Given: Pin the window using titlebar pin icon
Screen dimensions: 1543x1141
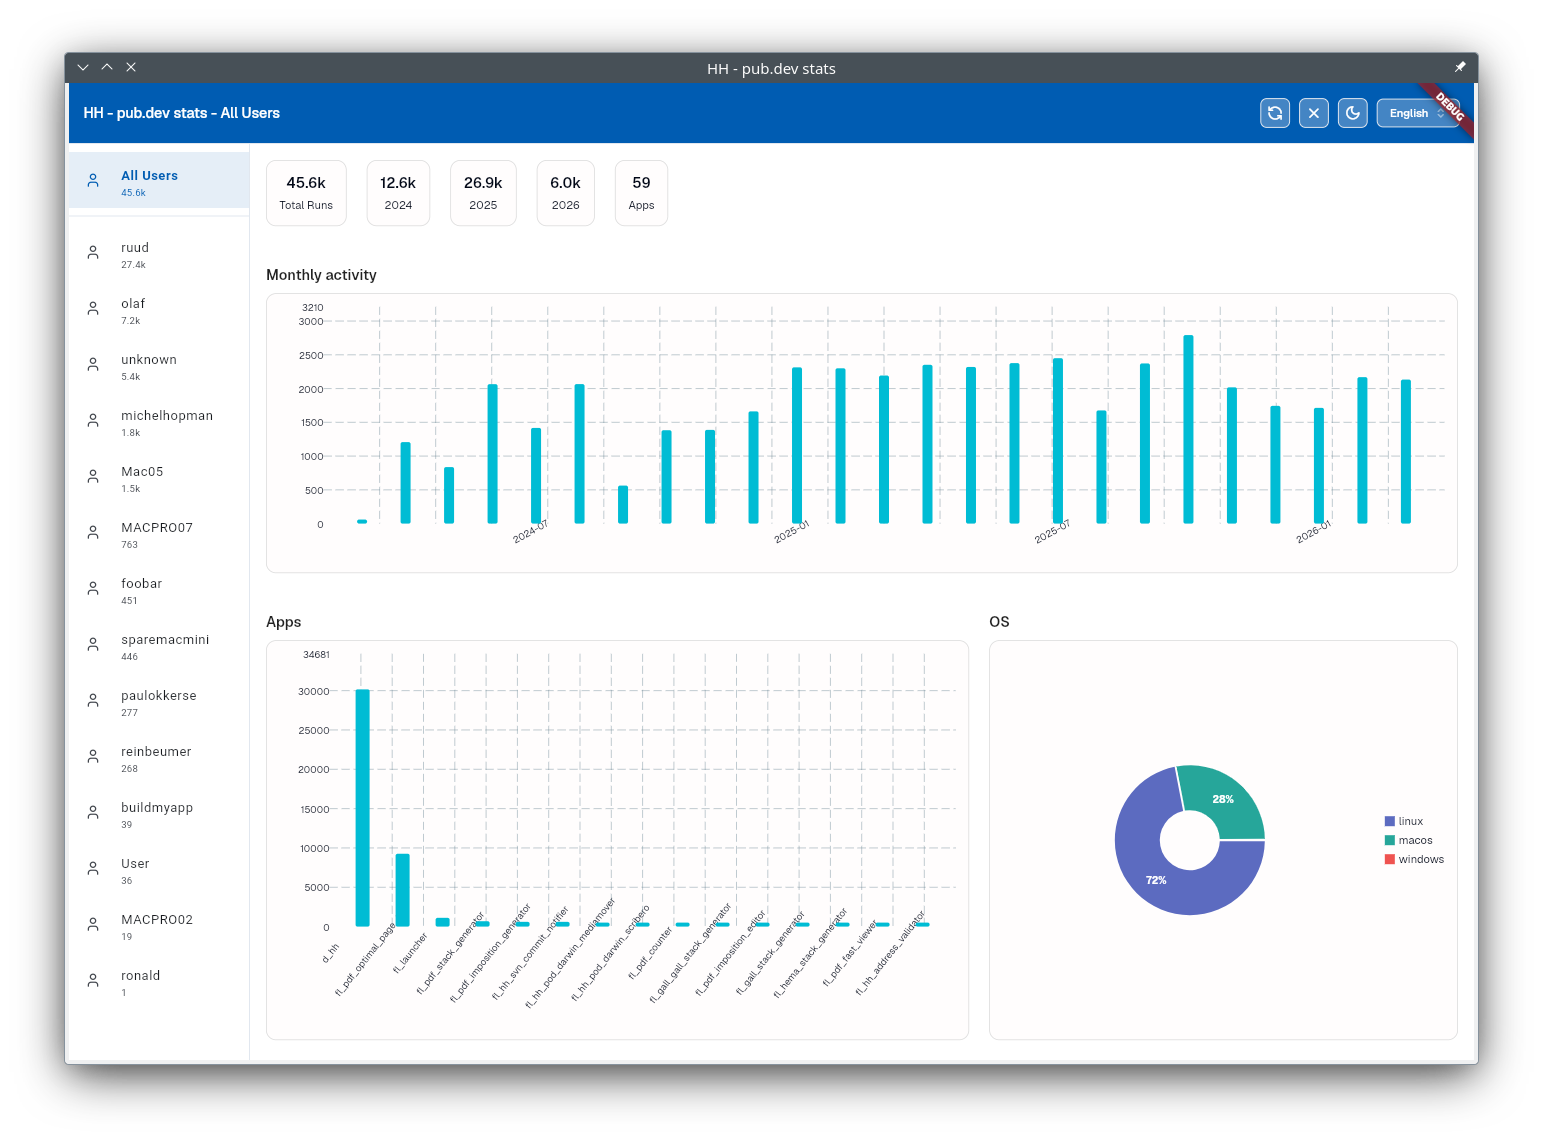Looking at the screenshot, I should pyautogui.click(x=1460, y=67).
